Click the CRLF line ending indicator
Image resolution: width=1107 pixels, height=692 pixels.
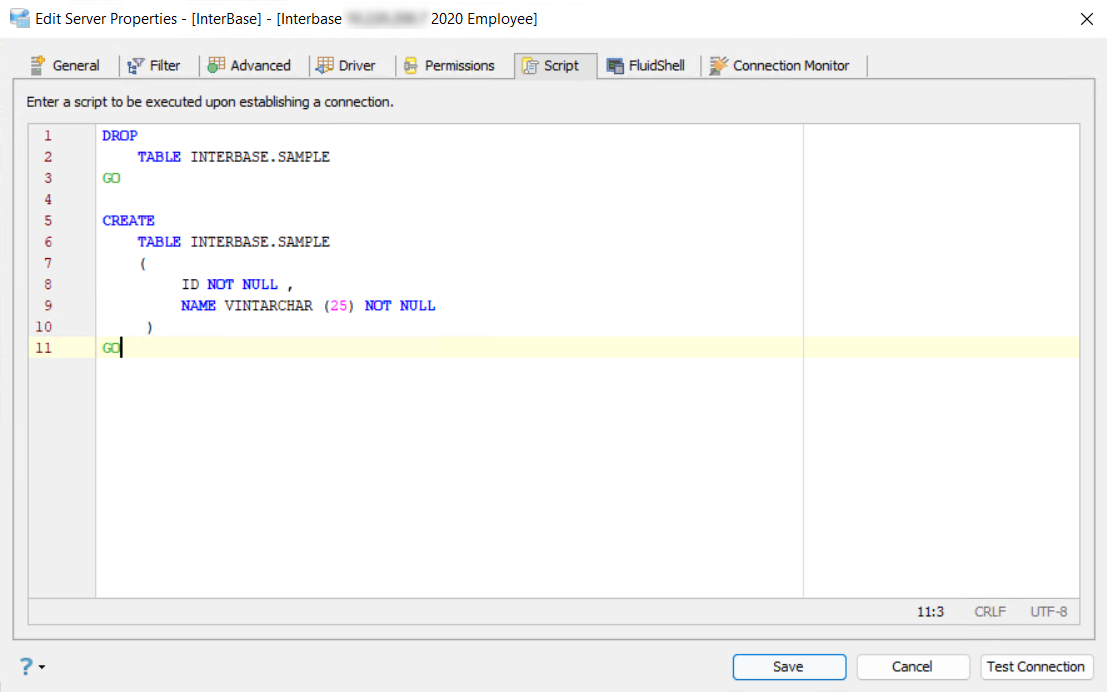click(x=990, y=612)
